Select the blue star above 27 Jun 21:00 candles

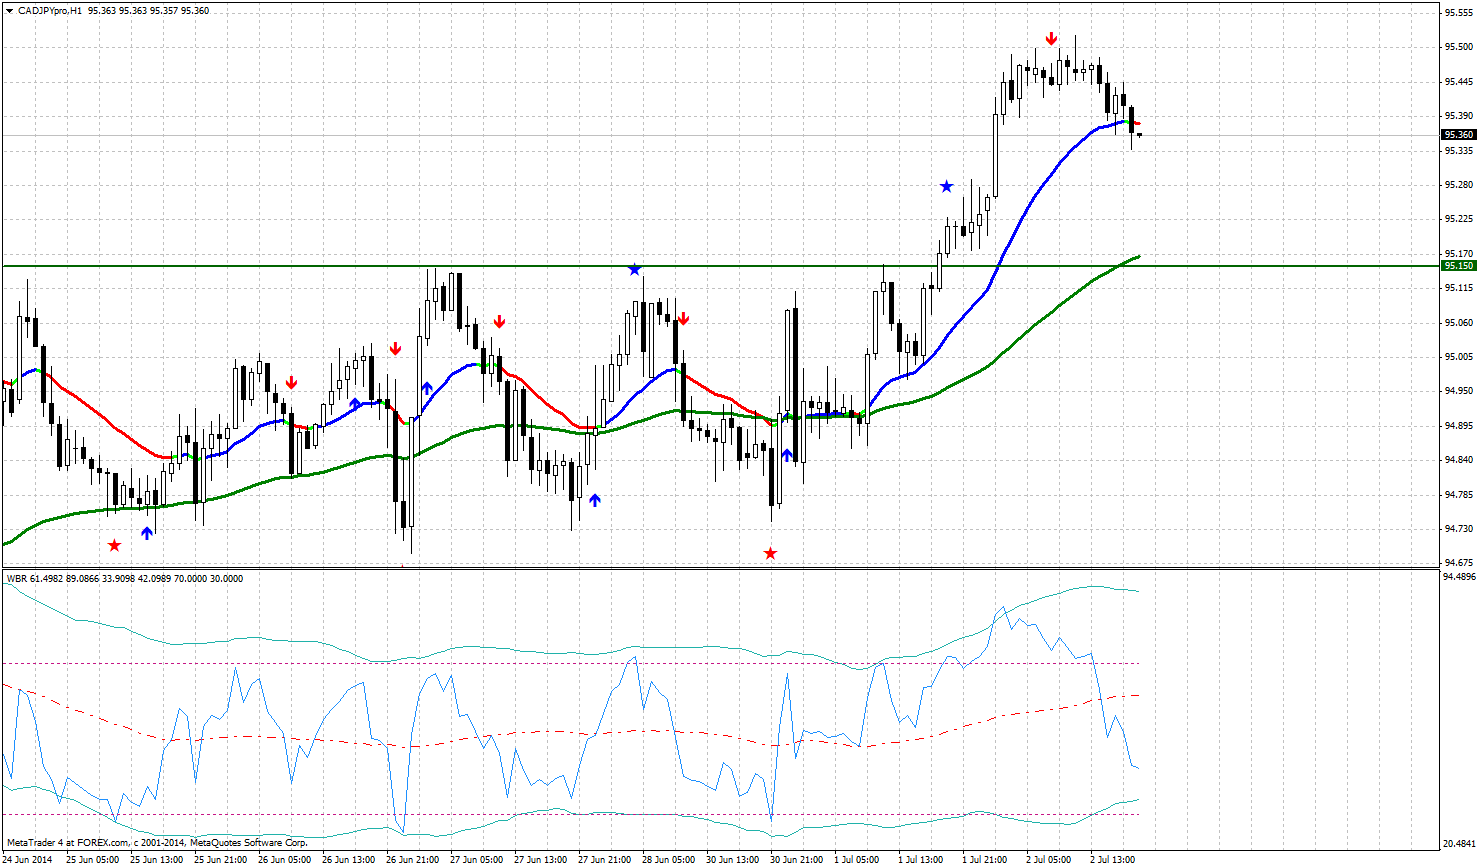point(635,268)
